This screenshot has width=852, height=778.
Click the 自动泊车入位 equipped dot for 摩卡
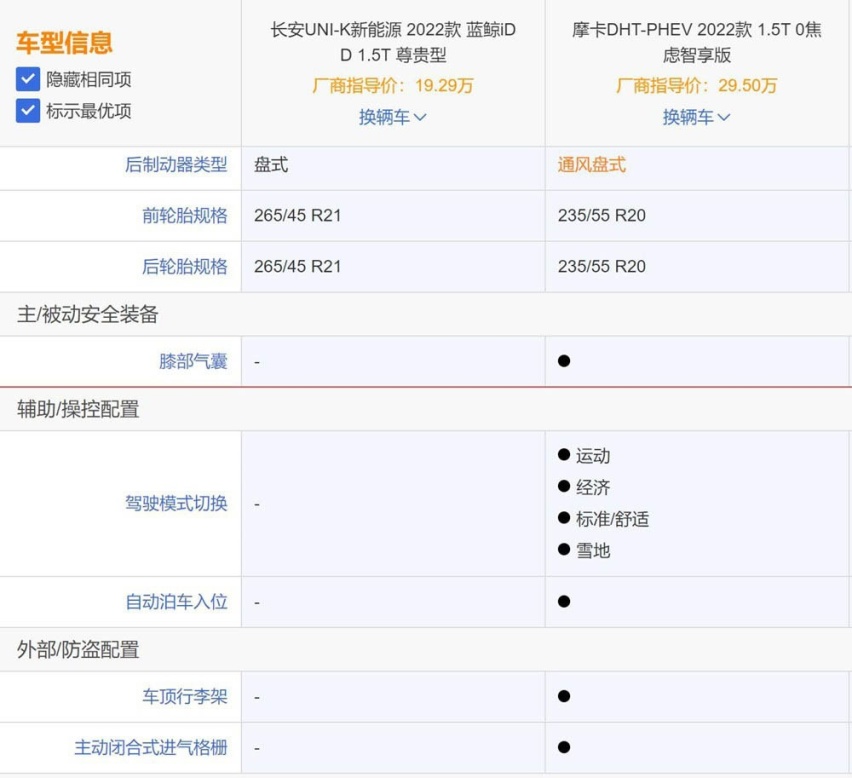pos(564,601)
